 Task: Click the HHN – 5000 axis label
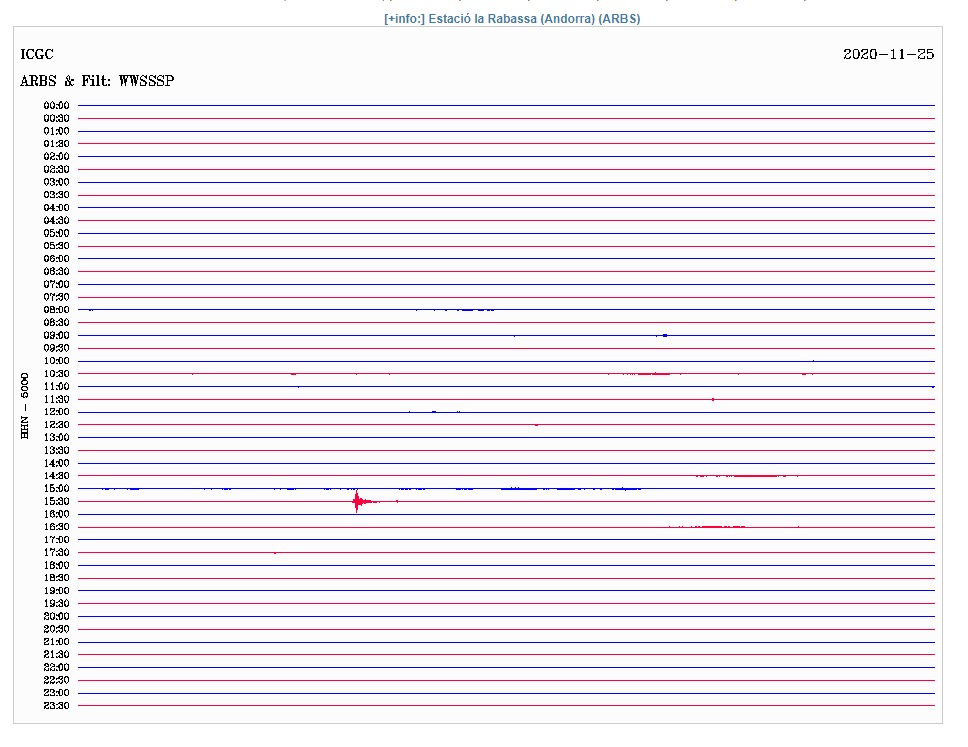[24, 405]
